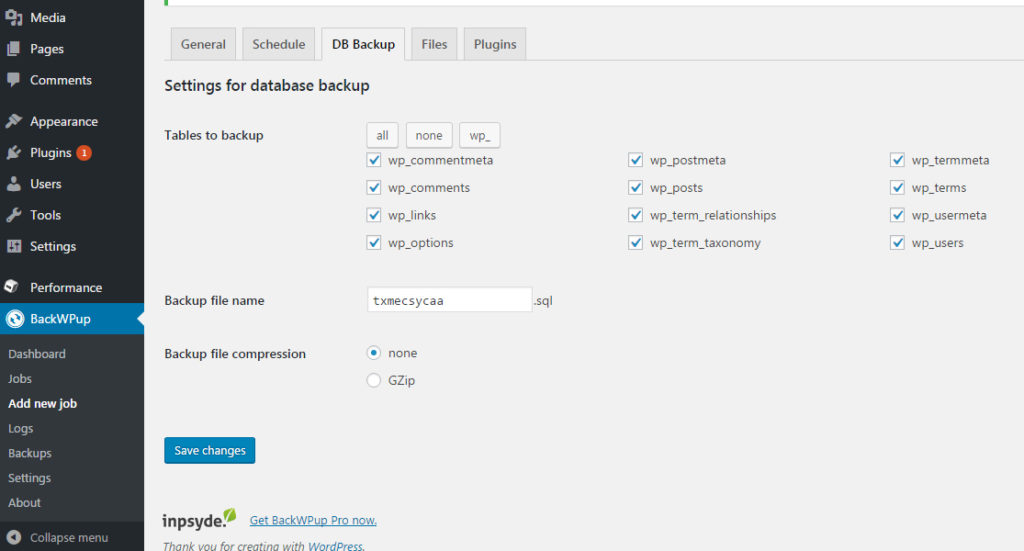Viewport: 1024px width, 551px height.
Task: Open the Logs submenu item
Action: click(20, 428)
